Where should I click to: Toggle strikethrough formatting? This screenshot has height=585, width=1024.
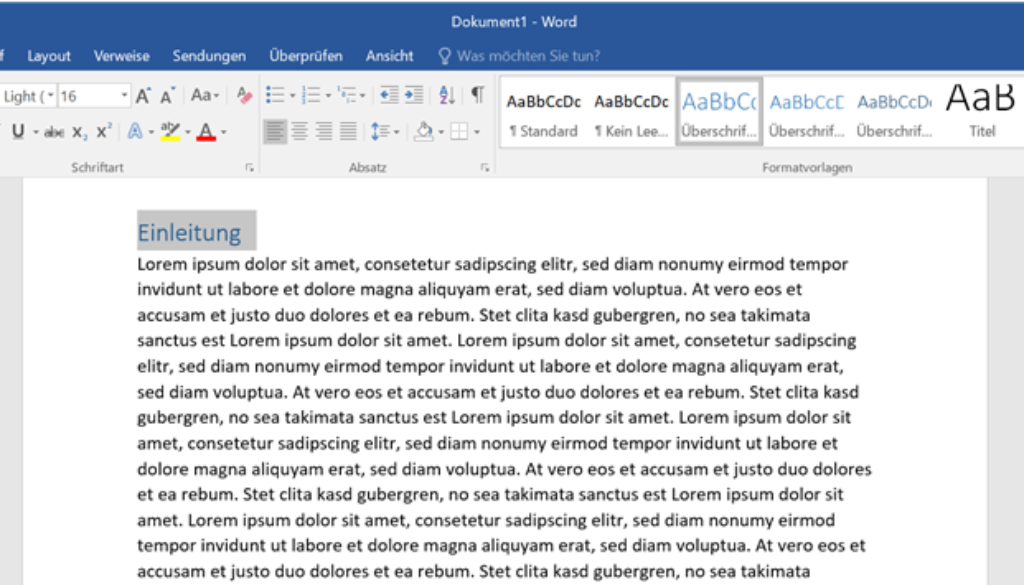[x=54, y=132]
